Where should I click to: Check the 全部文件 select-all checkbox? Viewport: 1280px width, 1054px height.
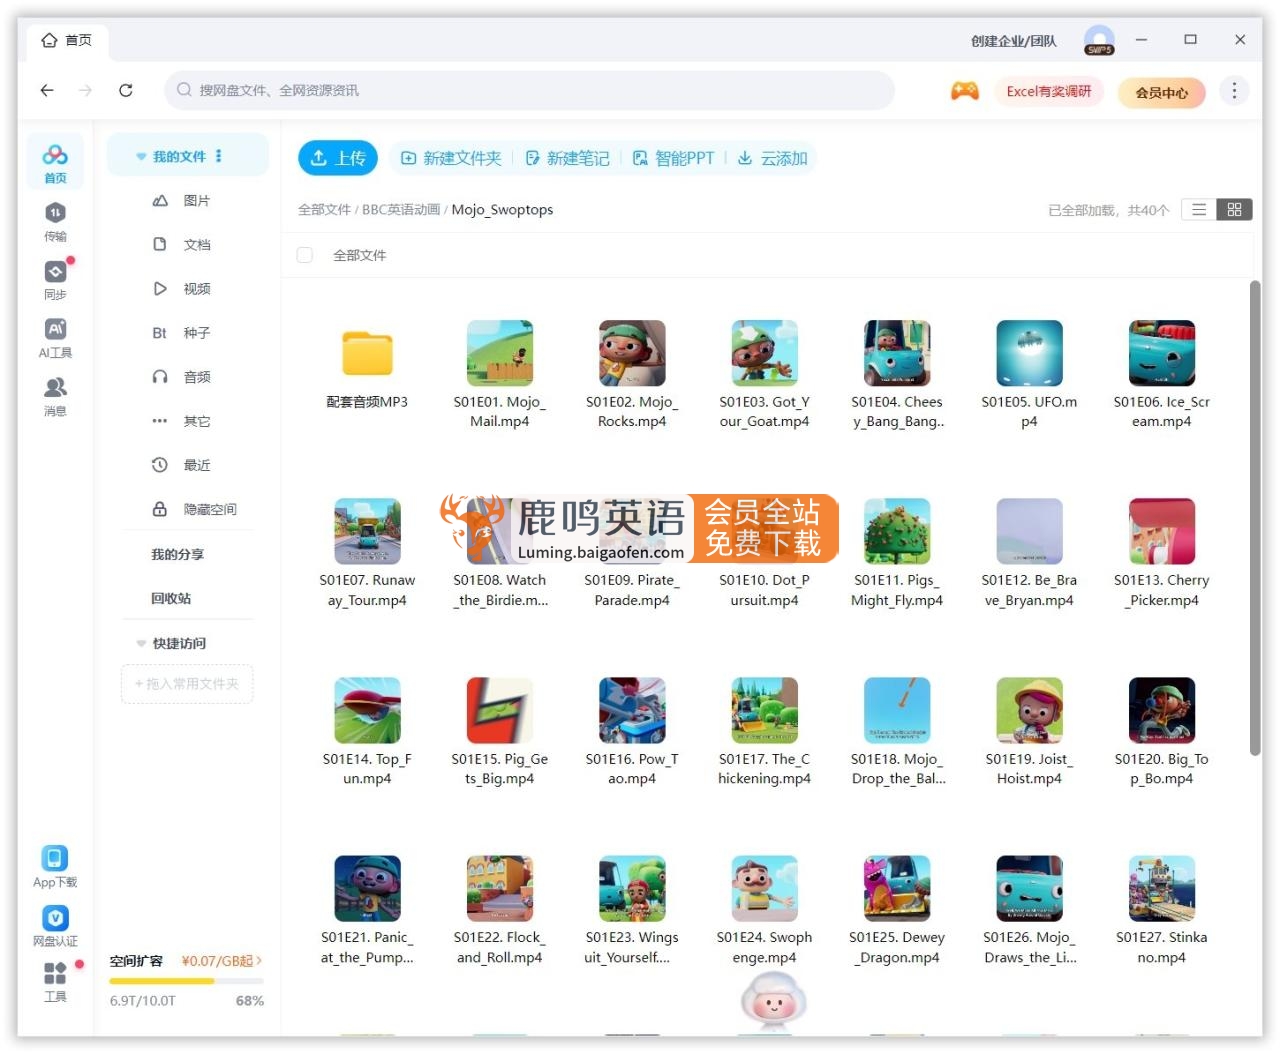pyautogui.click(x=304, y=255)
